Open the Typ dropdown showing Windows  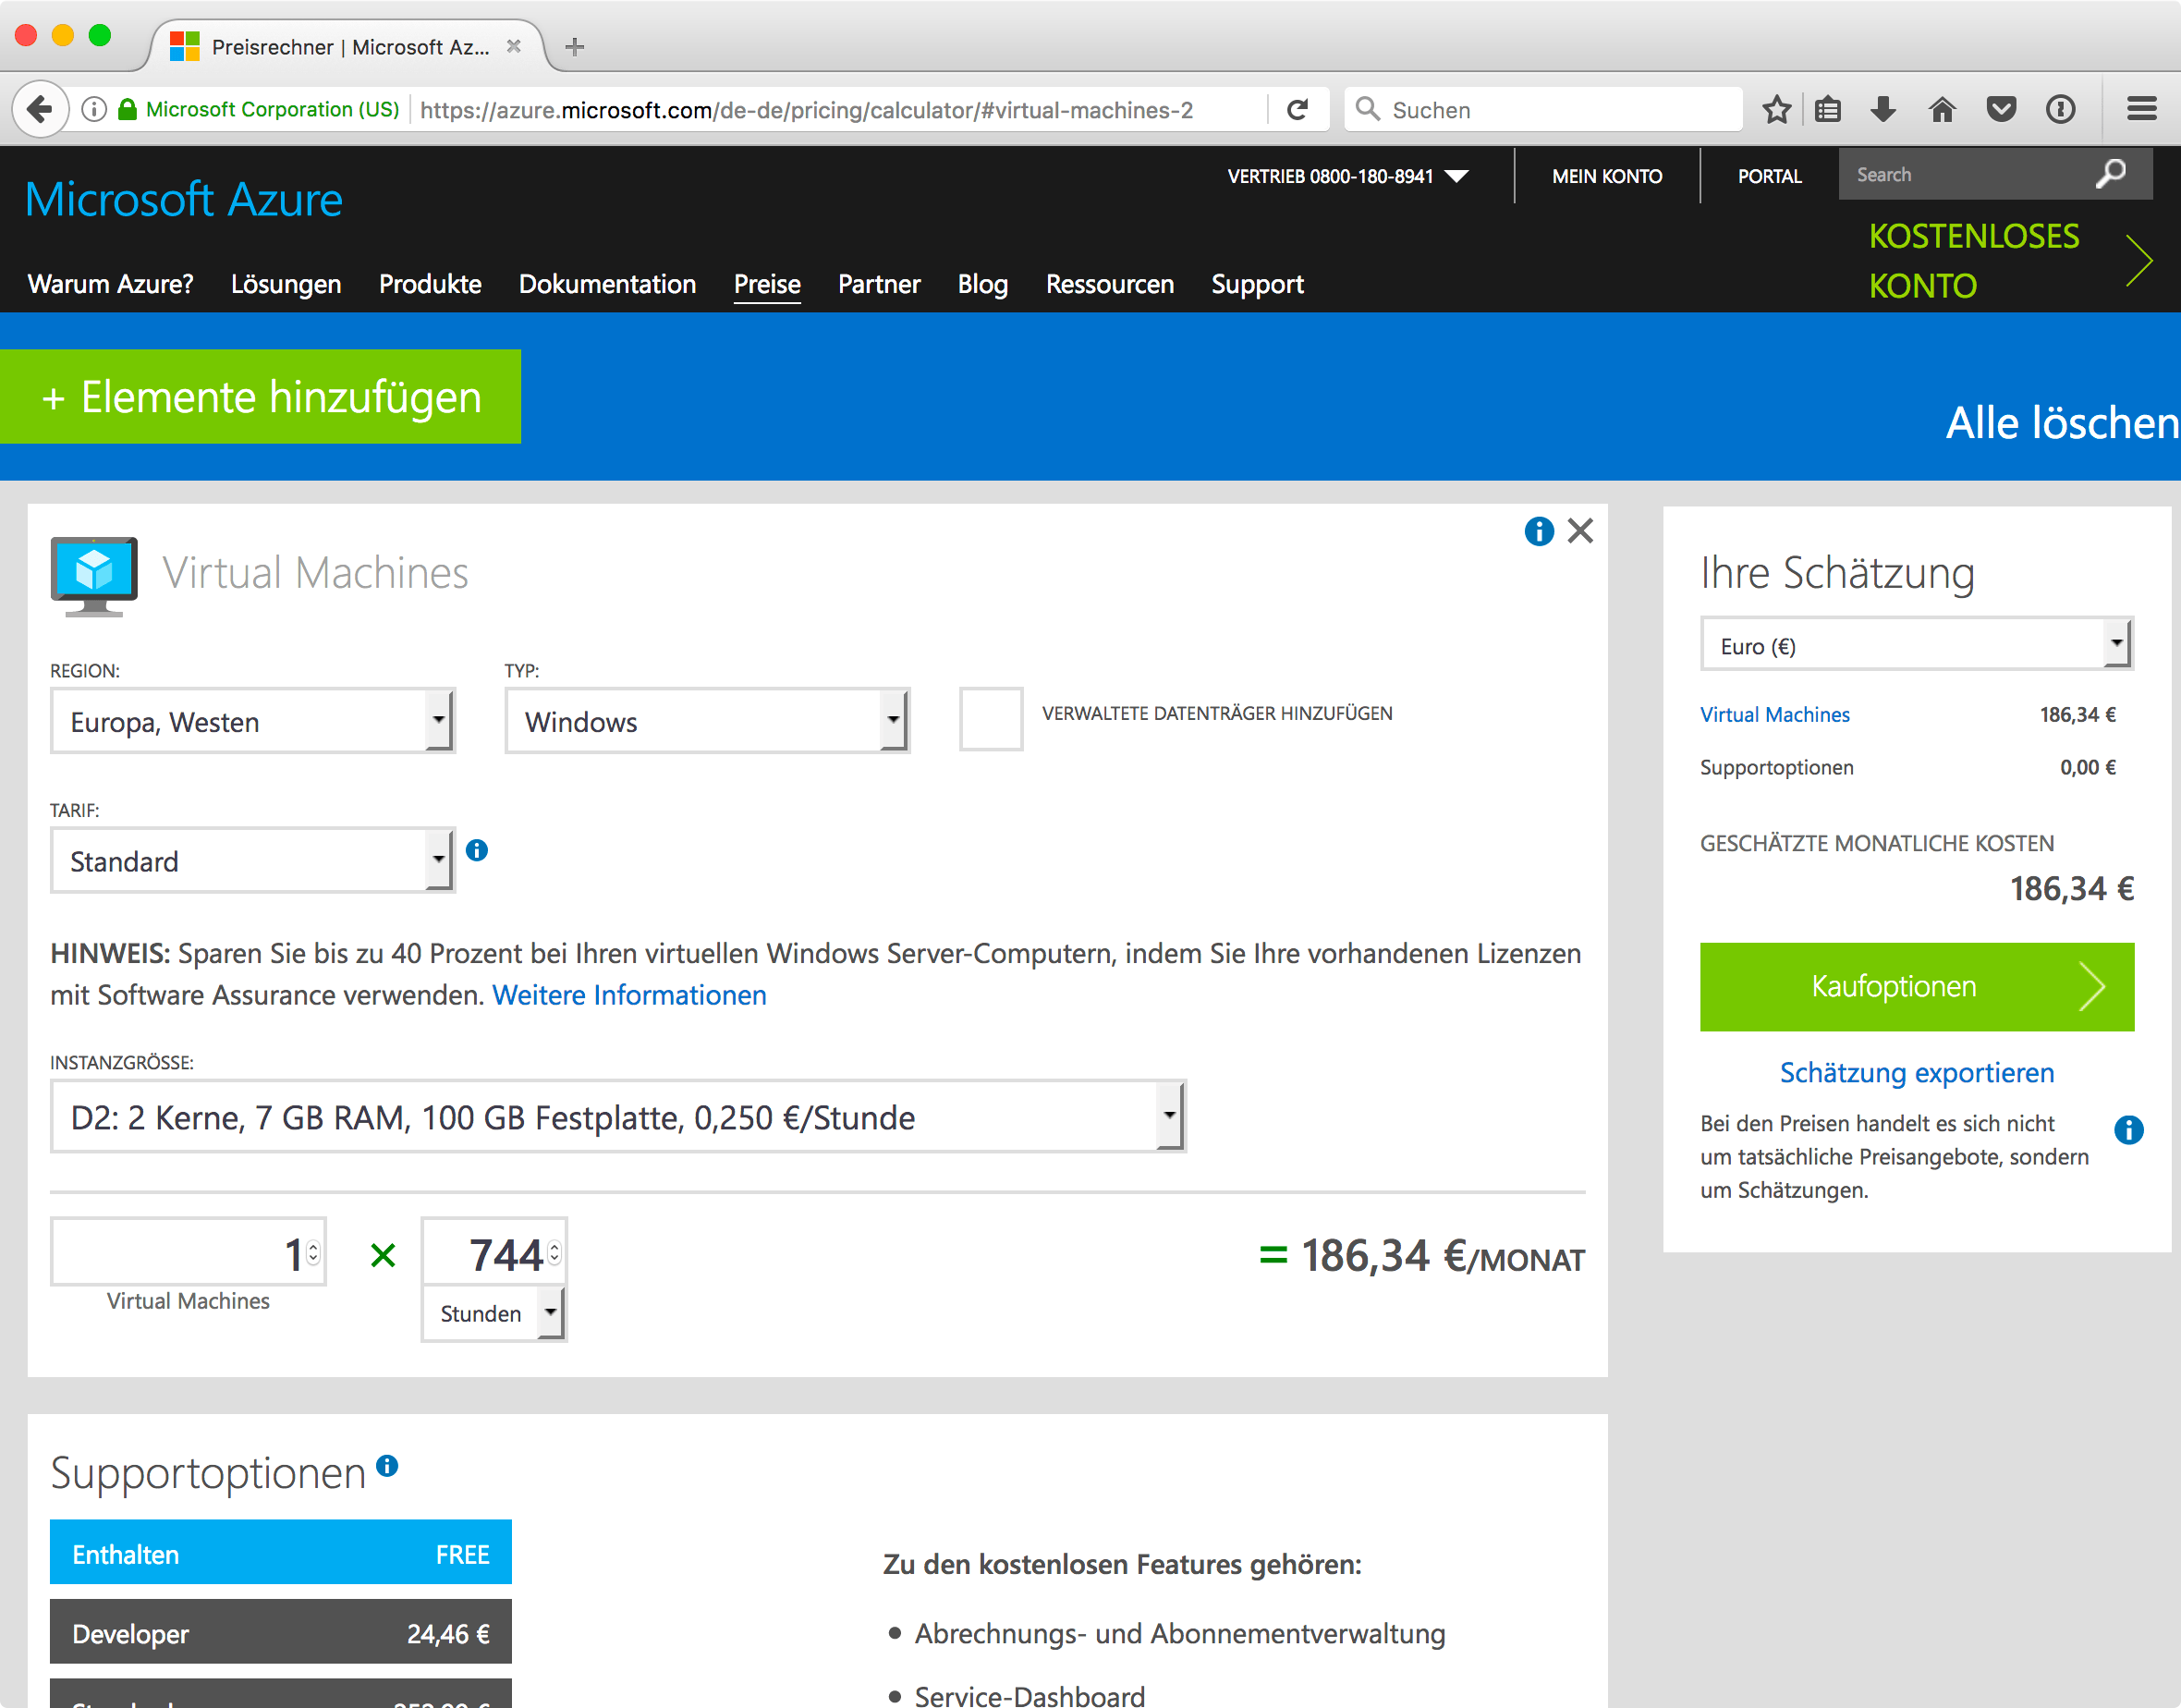pos(707,721)
